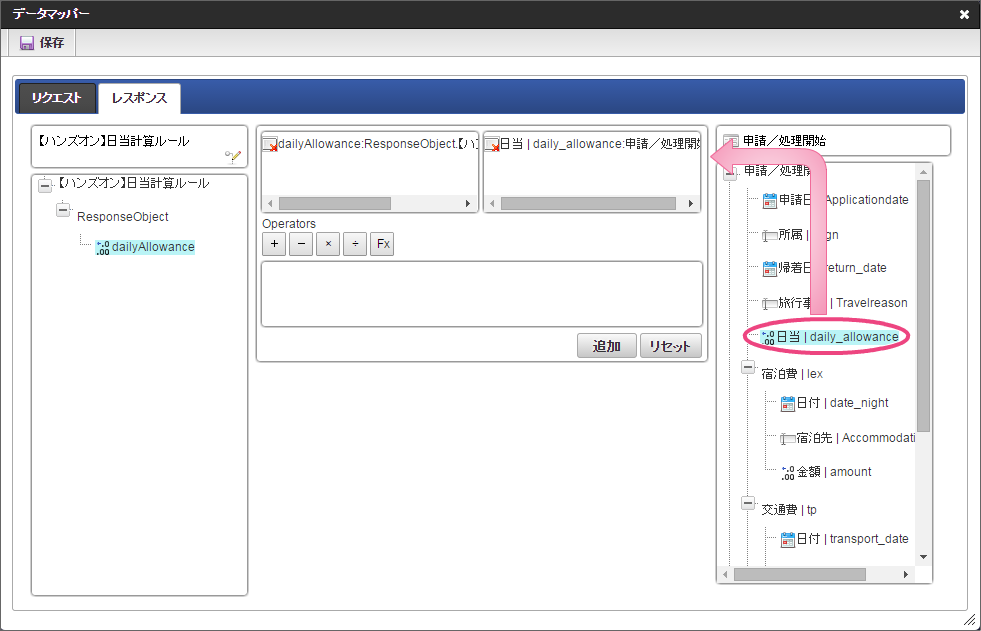Click the 追加 button
Viewport: 981px width, 631px height.
607,346
